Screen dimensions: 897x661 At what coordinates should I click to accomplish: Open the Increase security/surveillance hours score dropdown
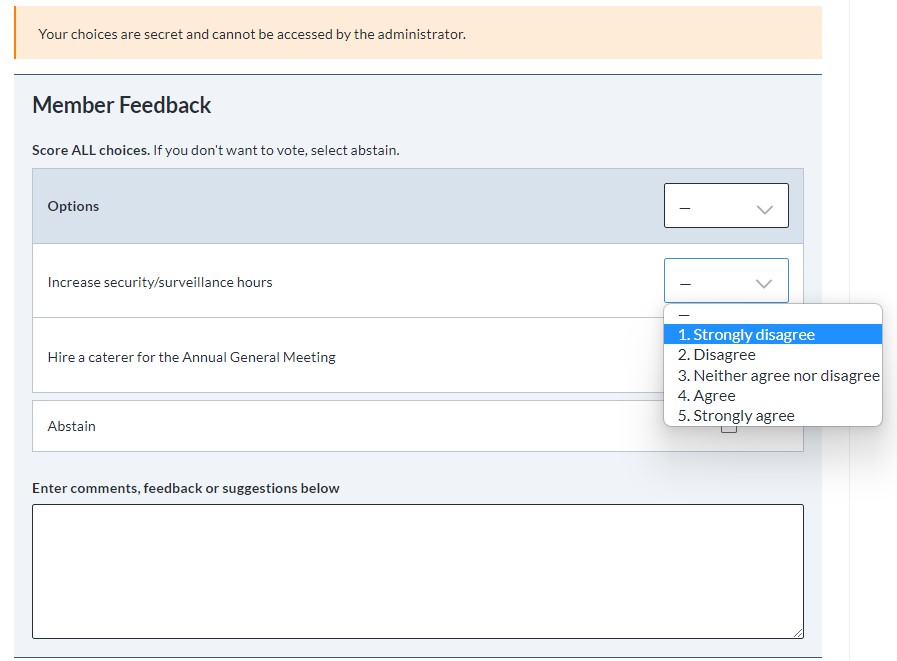coord(726,280)
